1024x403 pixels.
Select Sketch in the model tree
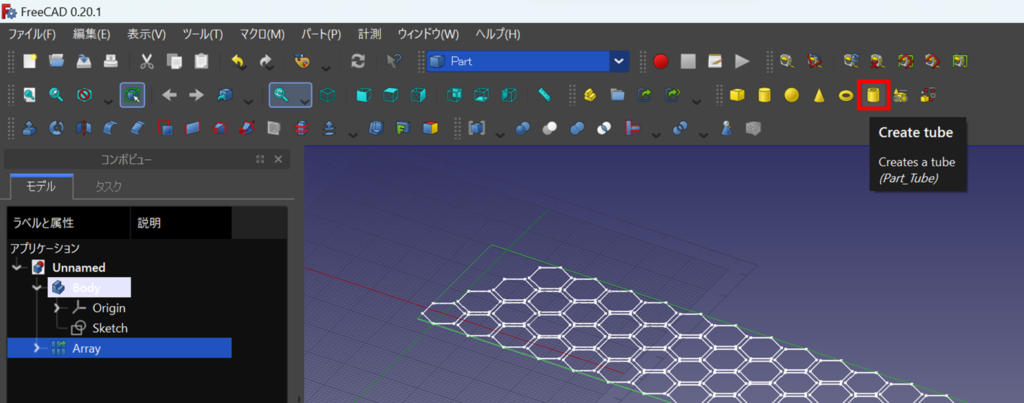(110, 328)
